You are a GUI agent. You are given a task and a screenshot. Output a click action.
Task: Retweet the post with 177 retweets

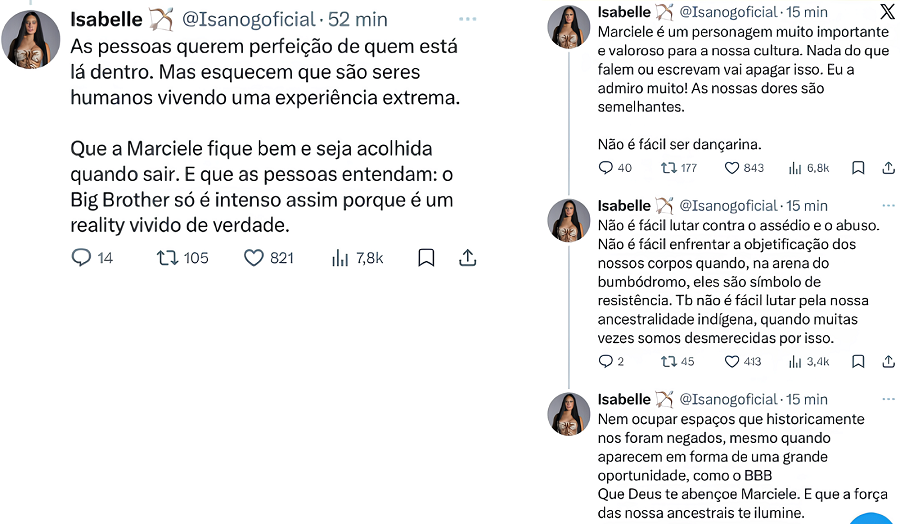click(668, 168)
